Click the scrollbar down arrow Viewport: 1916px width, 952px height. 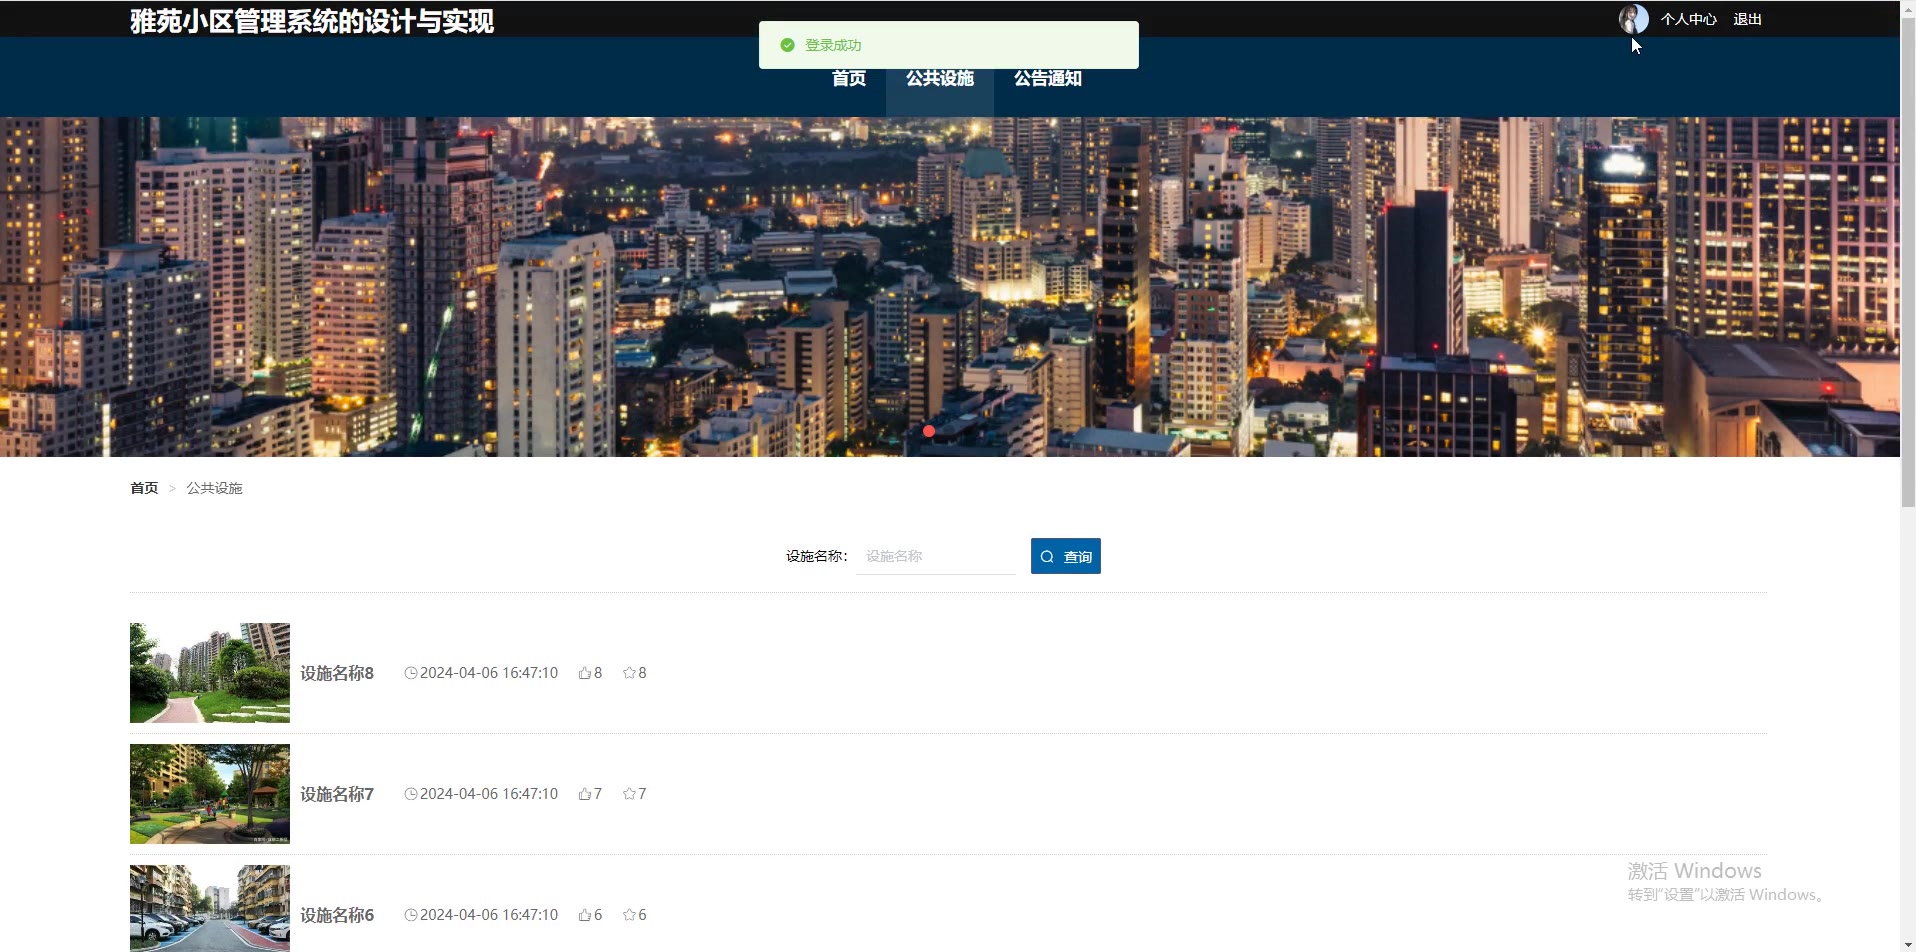coord(1908,944)
